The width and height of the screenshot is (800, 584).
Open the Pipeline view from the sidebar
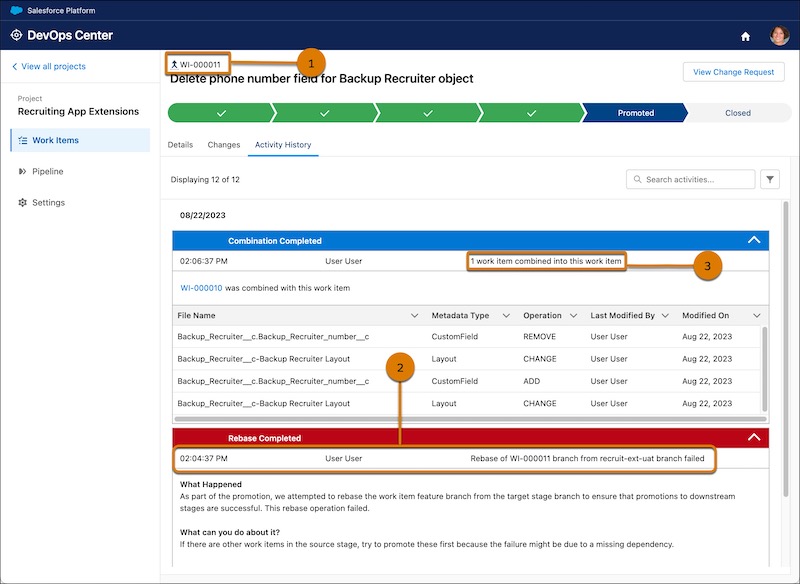coord(45,172)
